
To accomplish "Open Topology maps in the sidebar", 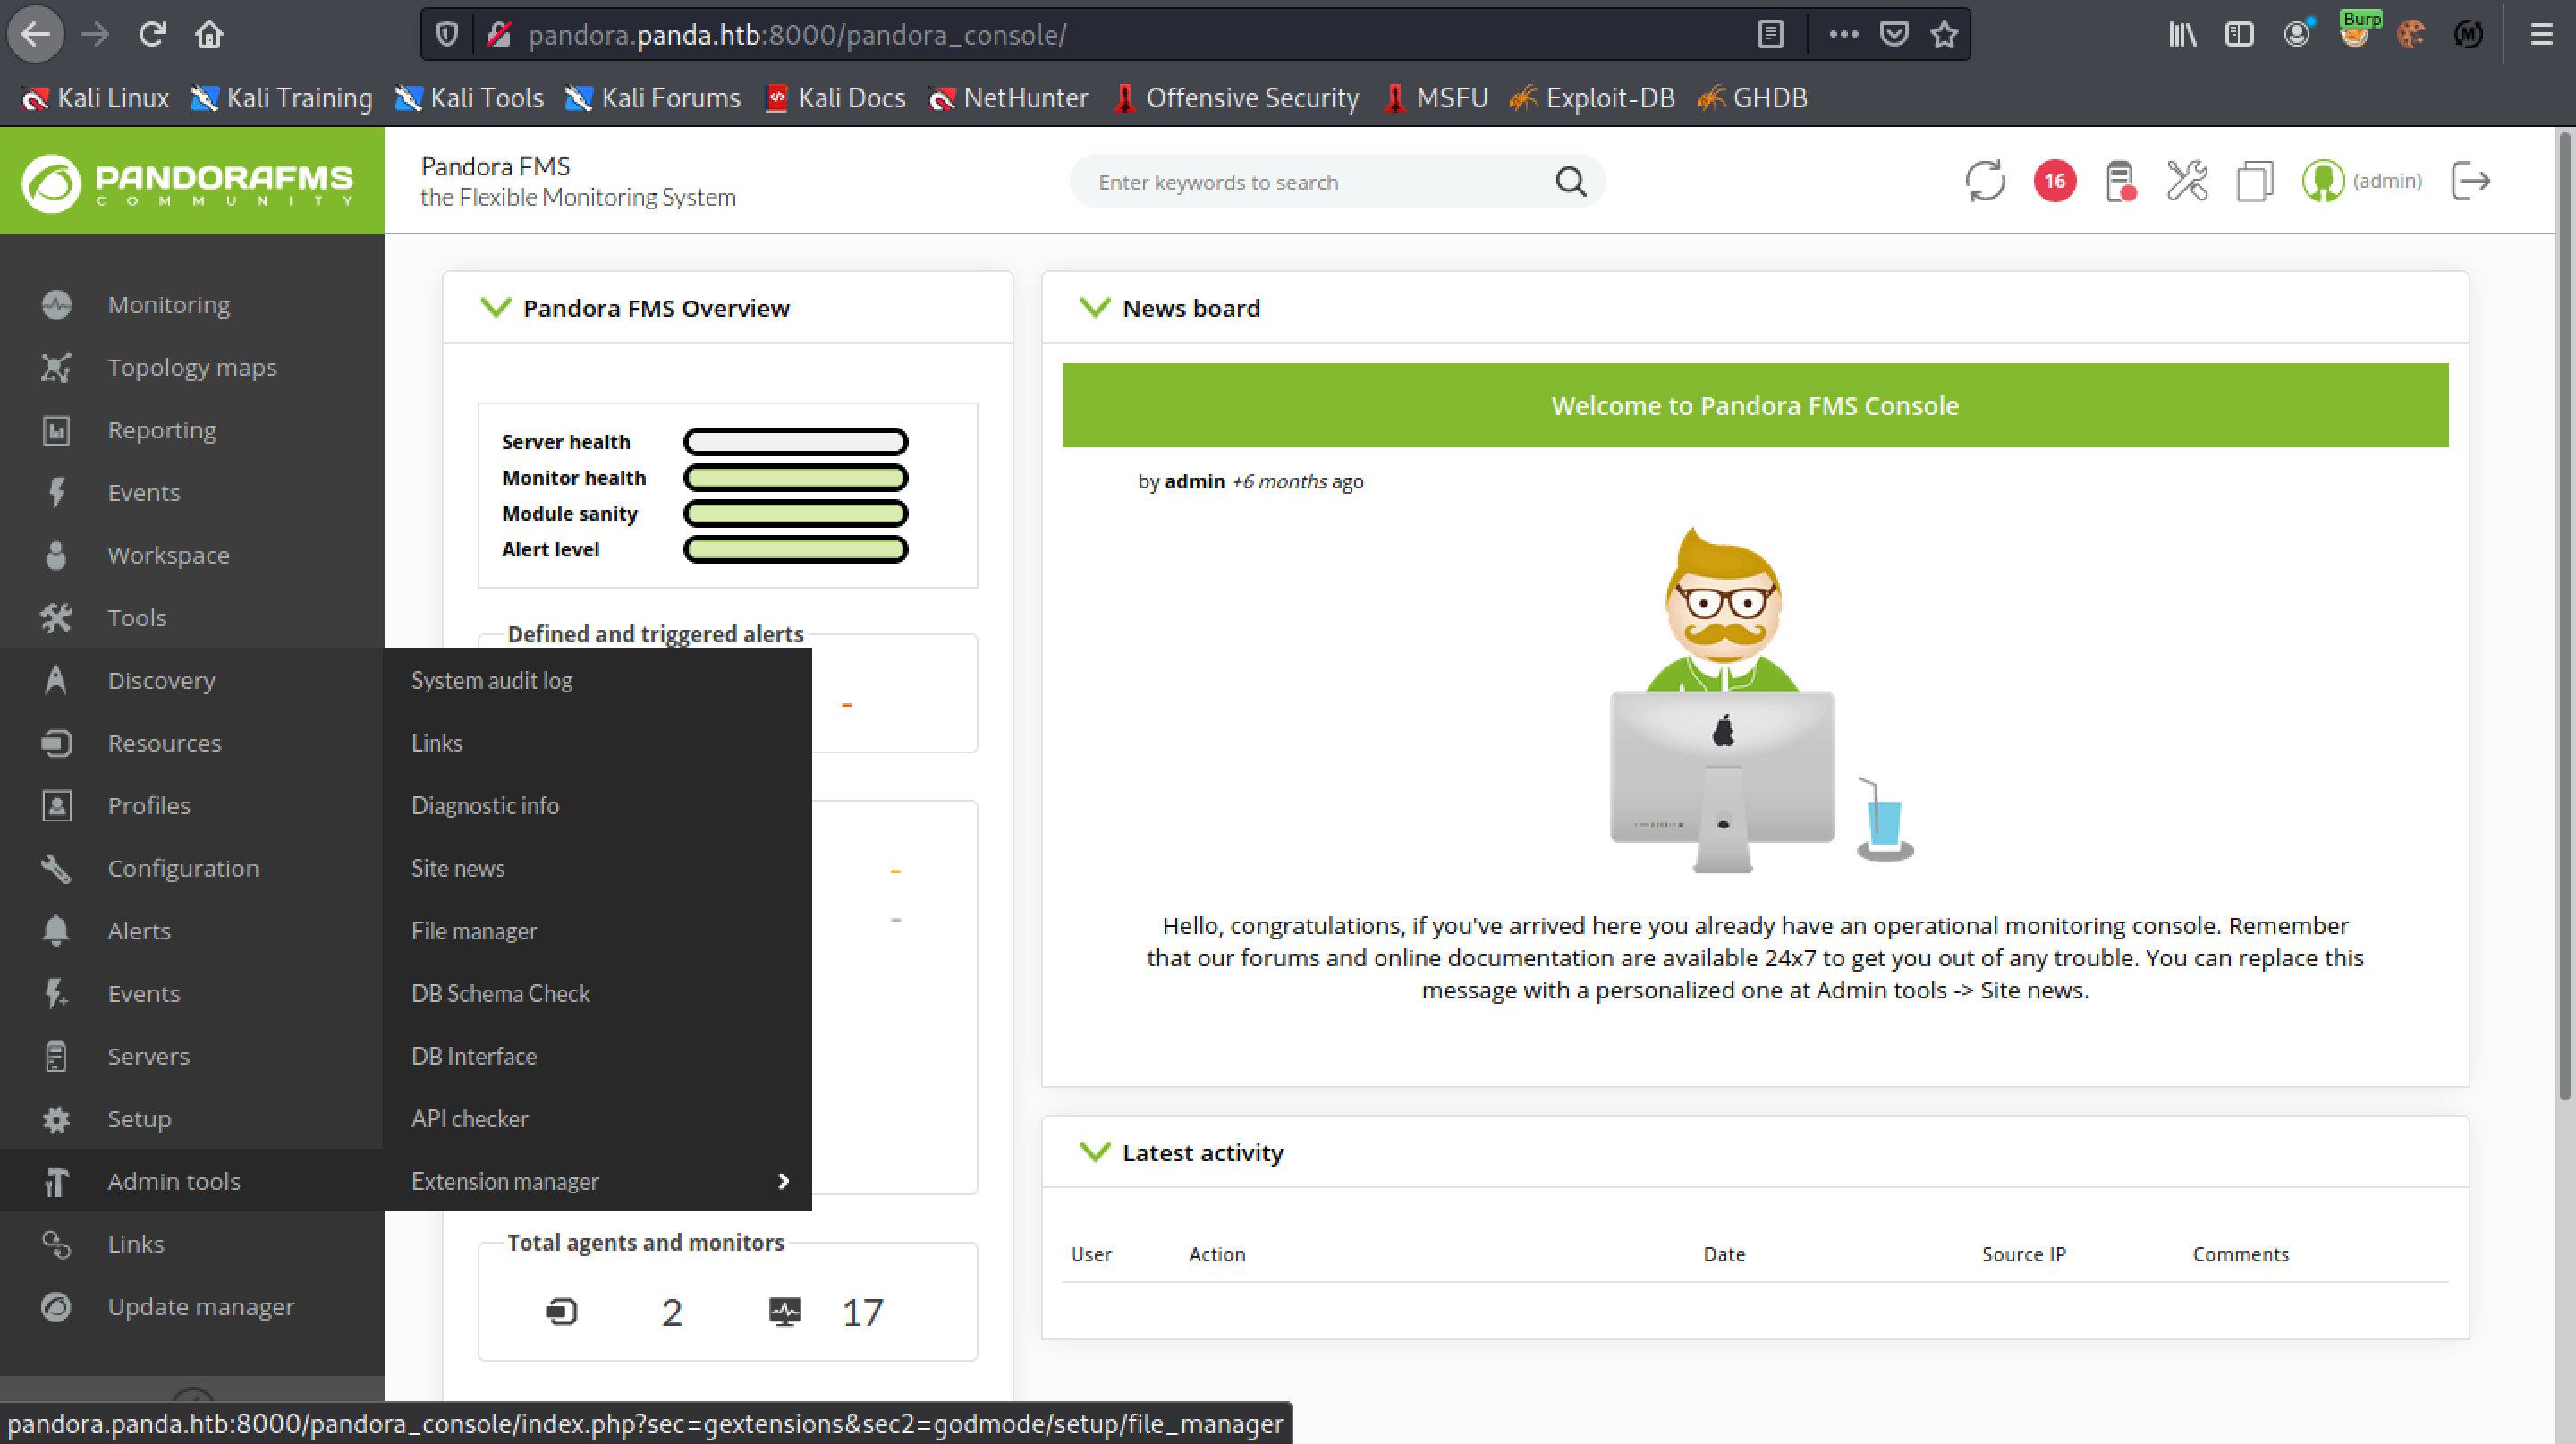I will (x=192, y=367).
